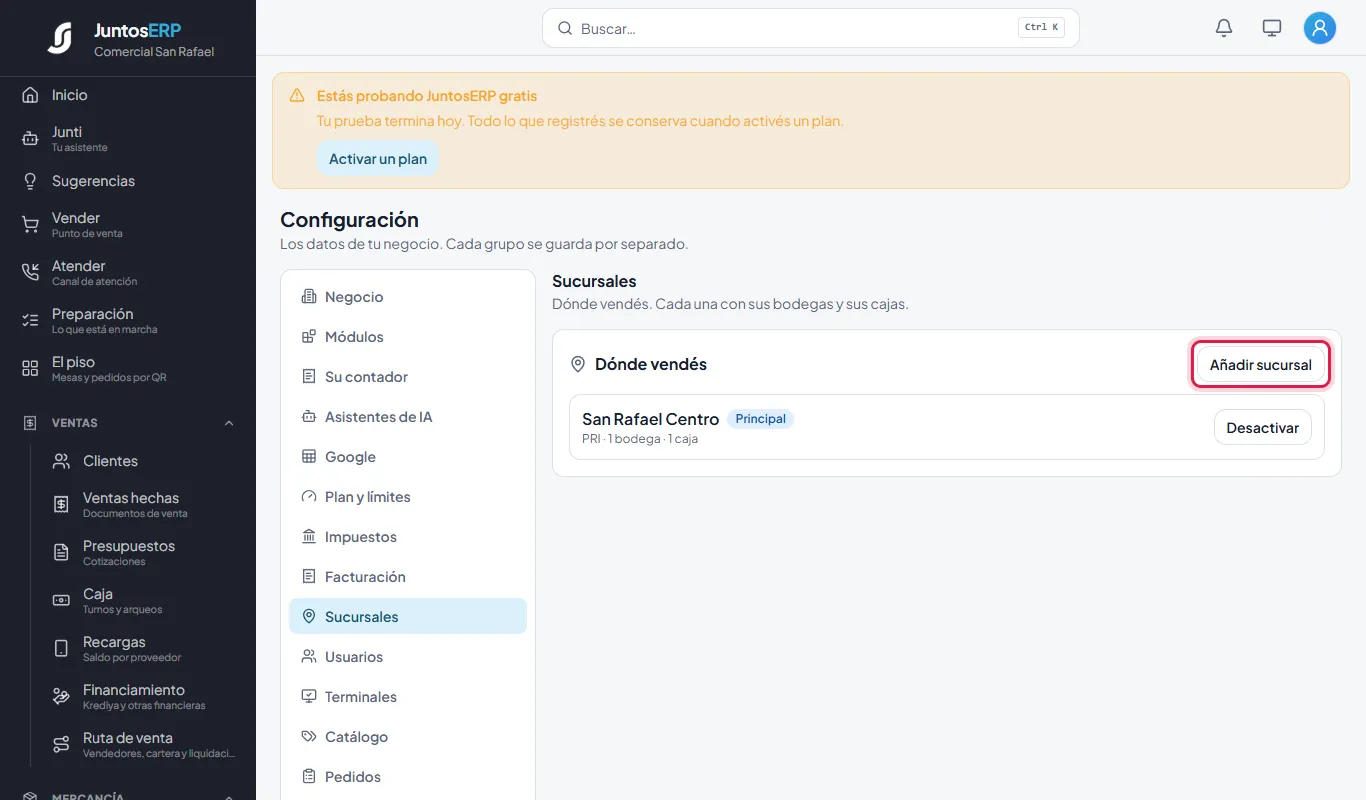Go to Ventas hechas in sidebar

[x=146, y=504]
